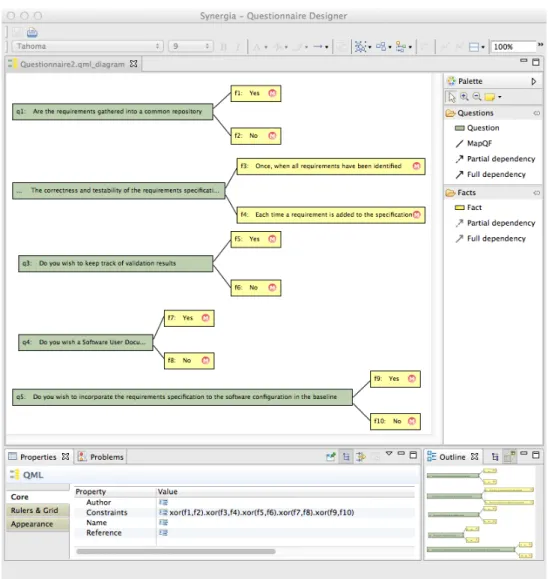Pick the yellow Note tool in the Palette
Viewport: 549px width, 579px height.
pyautogui.click(x=490, y=97)
